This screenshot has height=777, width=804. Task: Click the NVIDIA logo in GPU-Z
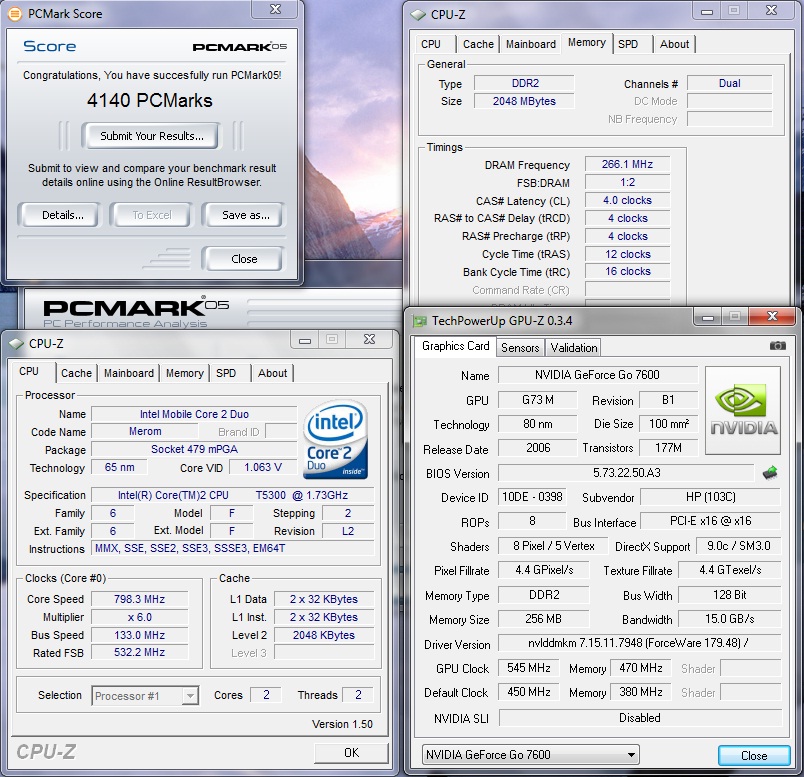(x=743, y=410)
